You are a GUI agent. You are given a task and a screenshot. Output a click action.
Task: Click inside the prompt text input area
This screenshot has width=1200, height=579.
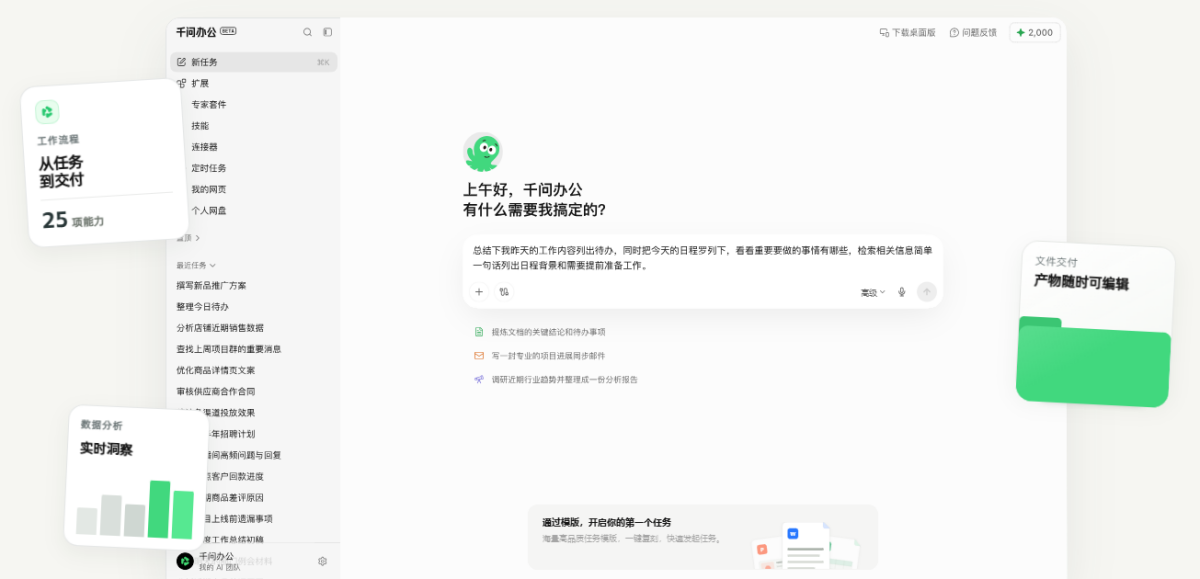(x=702, y=258)
